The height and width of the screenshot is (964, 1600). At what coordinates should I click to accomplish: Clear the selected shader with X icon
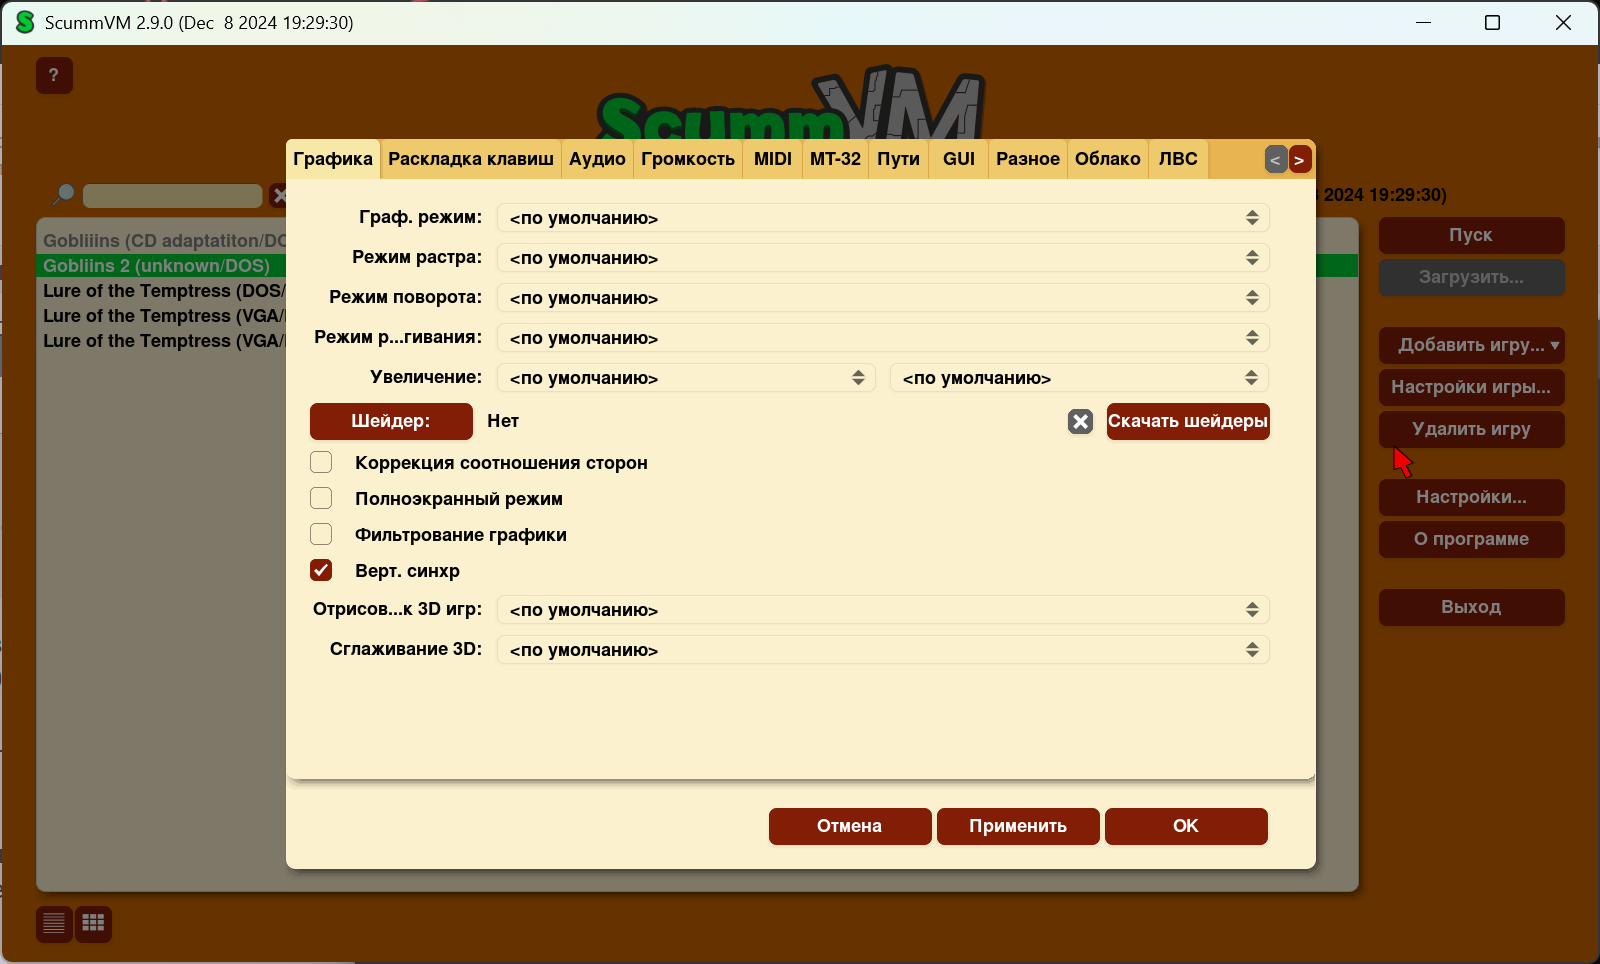[x=1080, y=422]
